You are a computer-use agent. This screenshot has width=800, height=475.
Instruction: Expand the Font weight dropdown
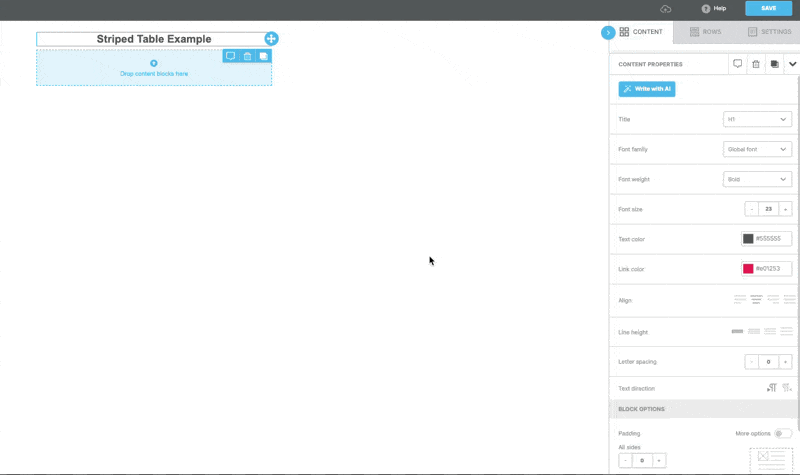point(757,179)
